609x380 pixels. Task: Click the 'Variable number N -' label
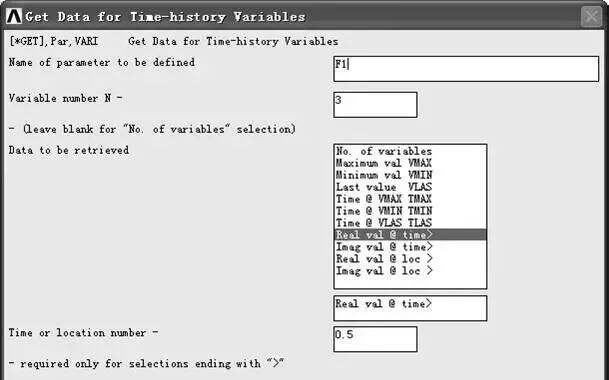[x=65, y=98]
